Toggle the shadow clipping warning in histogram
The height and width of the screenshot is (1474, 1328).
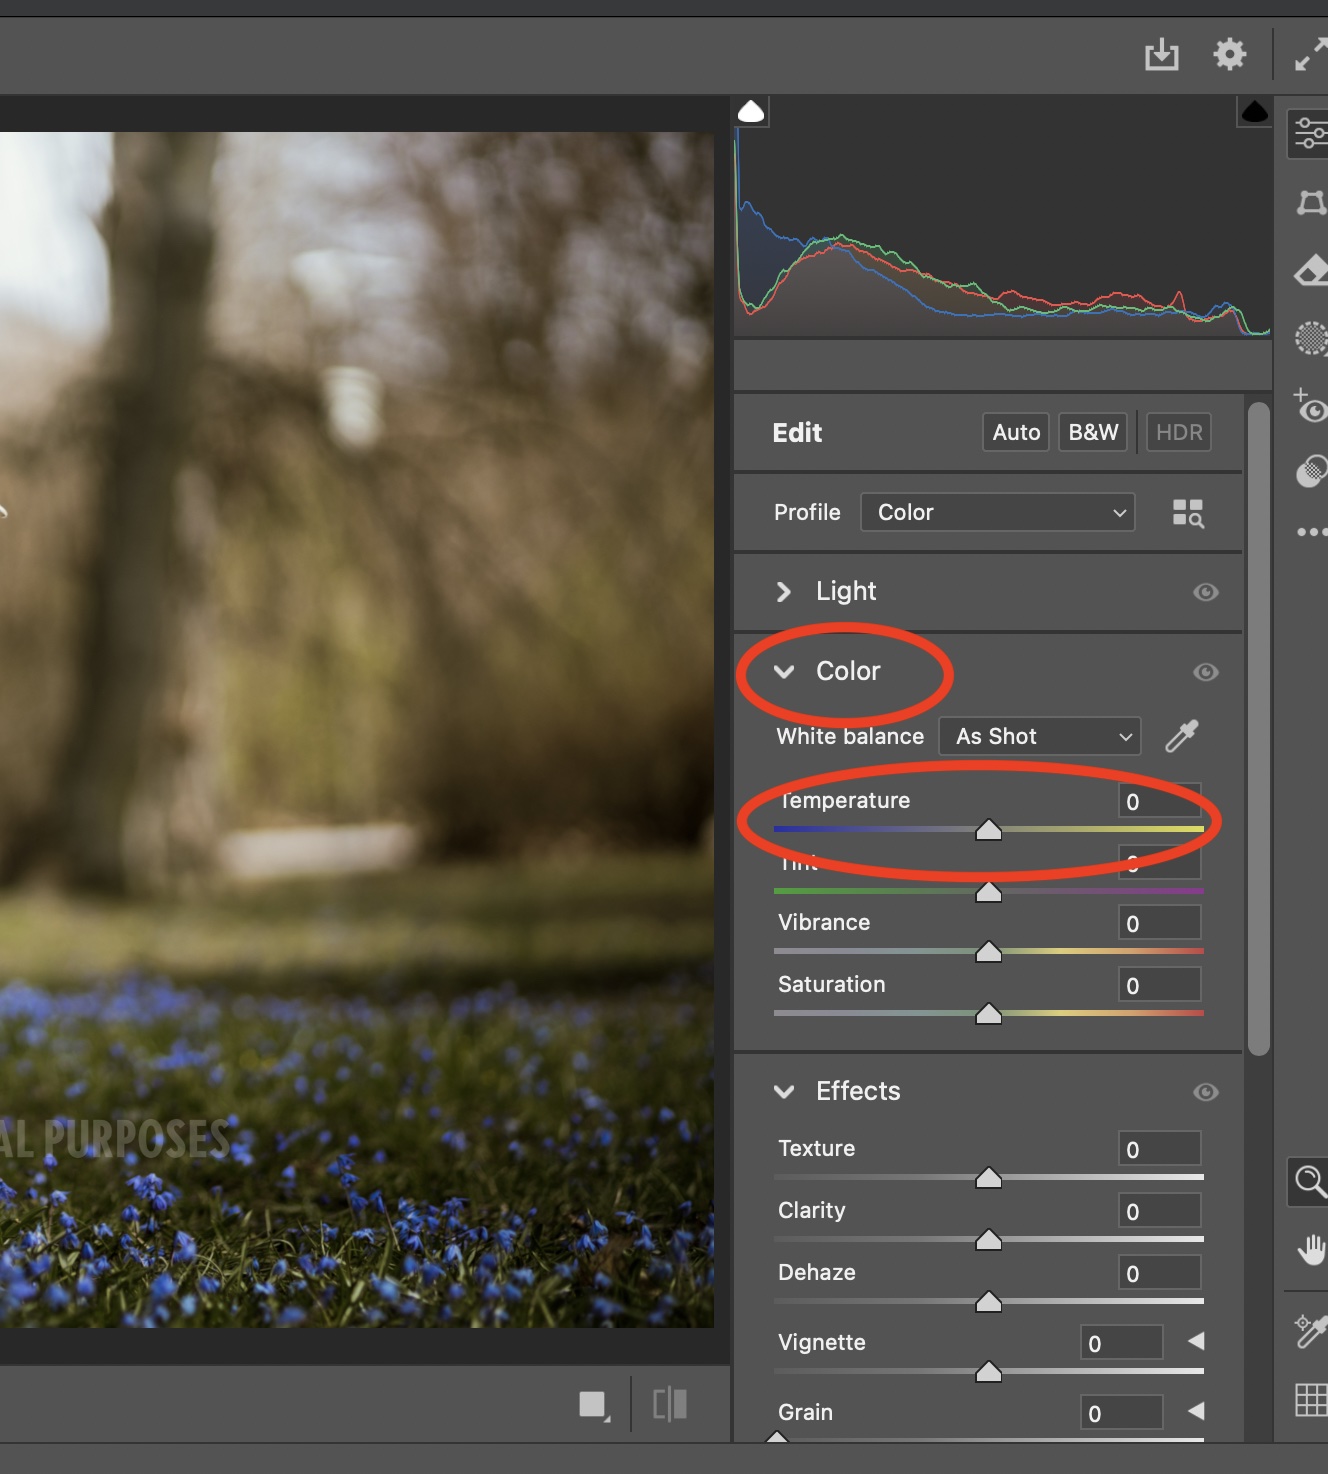(751, 111)
